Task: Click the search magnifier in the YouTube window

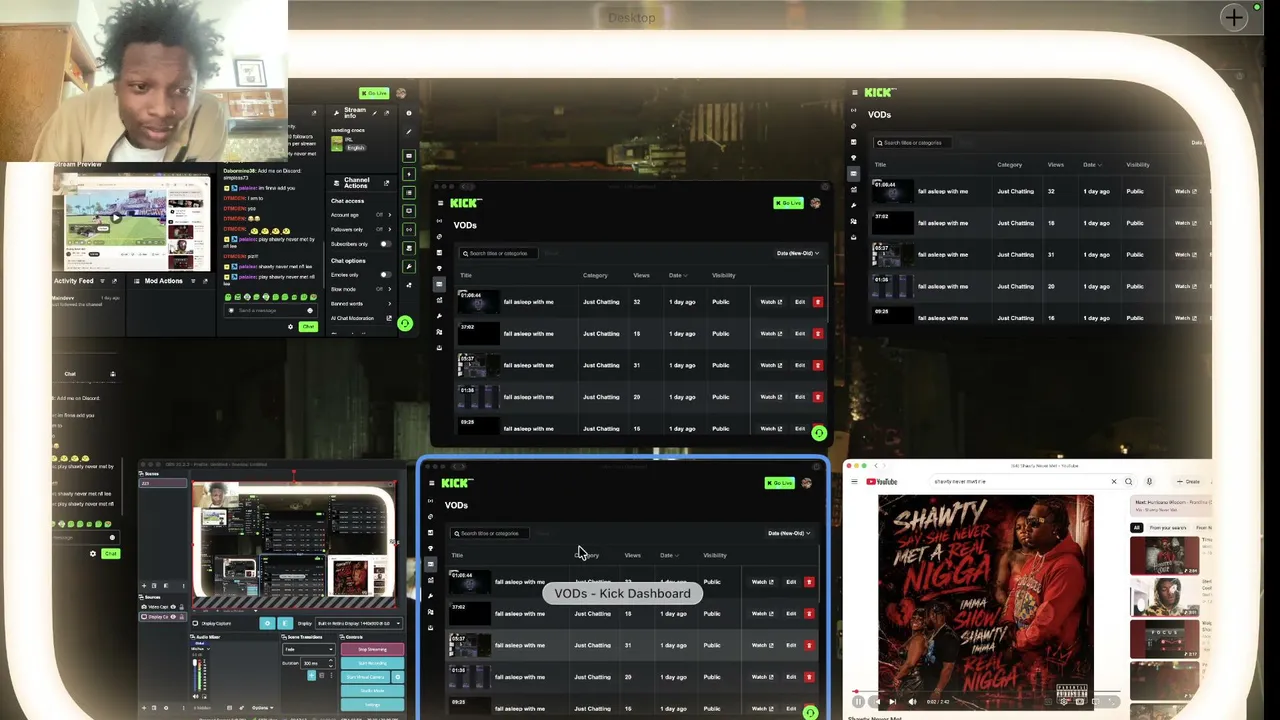Action: [x=1129, y=482]
